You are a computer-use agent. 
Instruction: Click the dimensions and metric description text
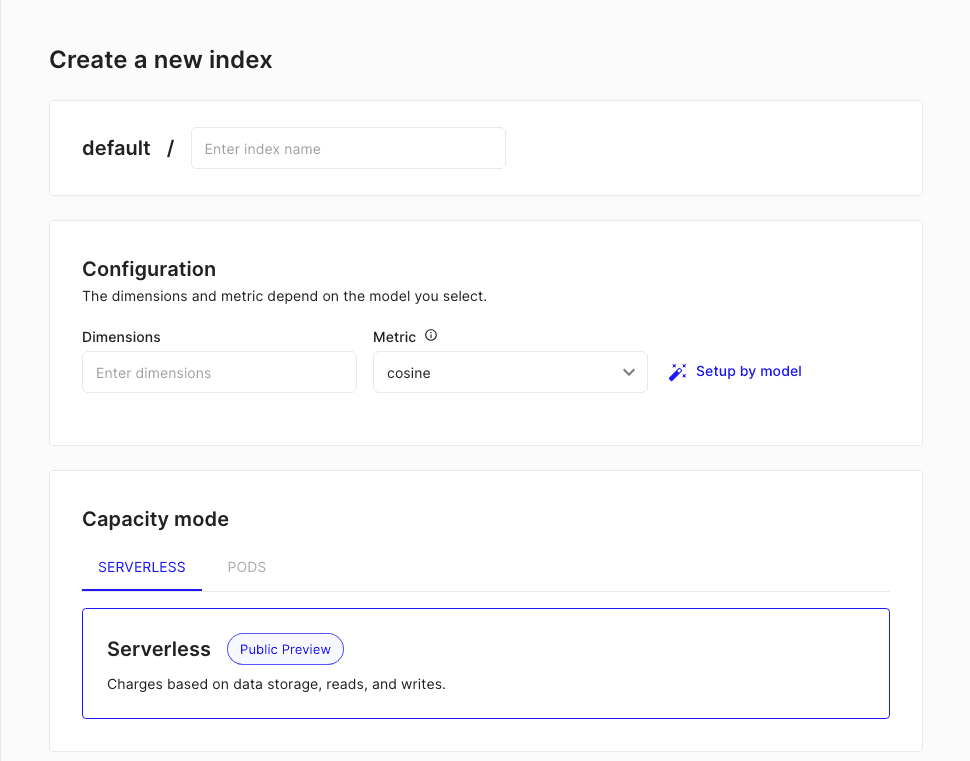[284, 297]
